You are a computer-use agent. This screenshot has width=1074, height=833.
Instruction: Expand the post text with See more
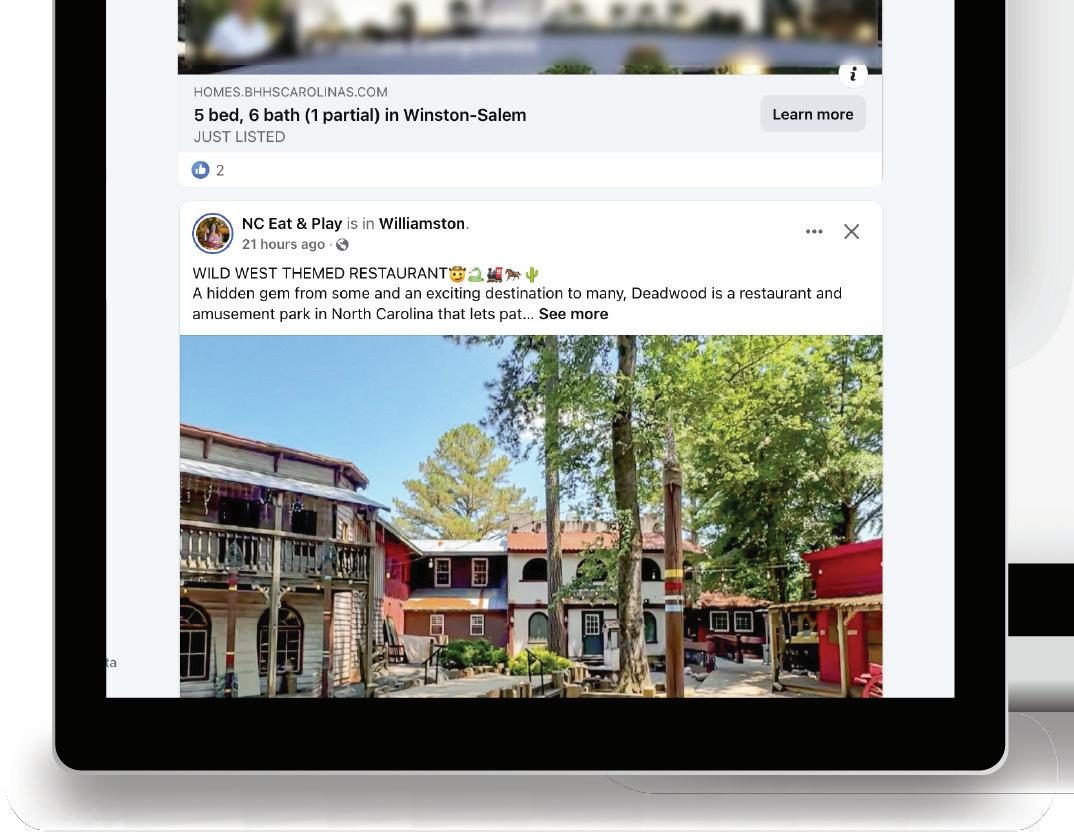573,314
